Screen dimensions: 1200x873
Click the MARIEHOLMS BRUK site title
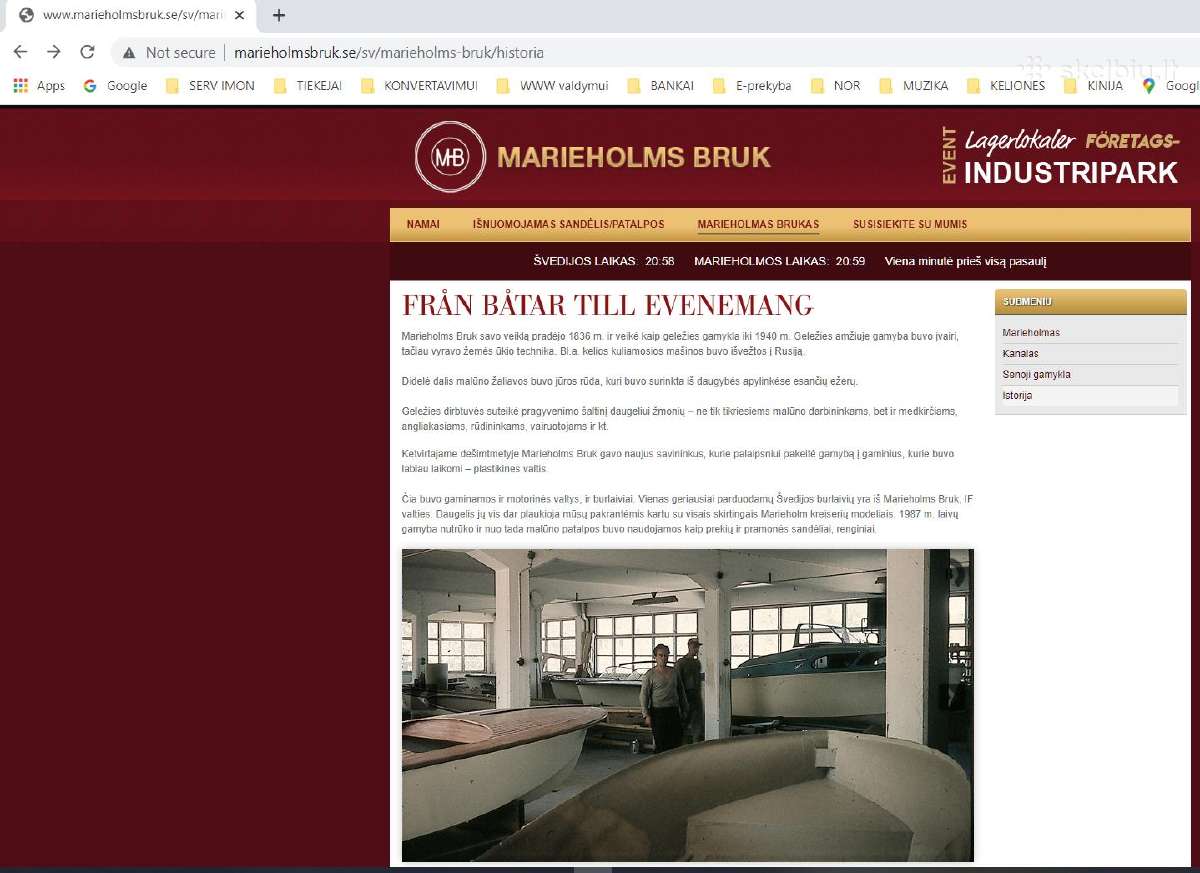tap(634, 157)
